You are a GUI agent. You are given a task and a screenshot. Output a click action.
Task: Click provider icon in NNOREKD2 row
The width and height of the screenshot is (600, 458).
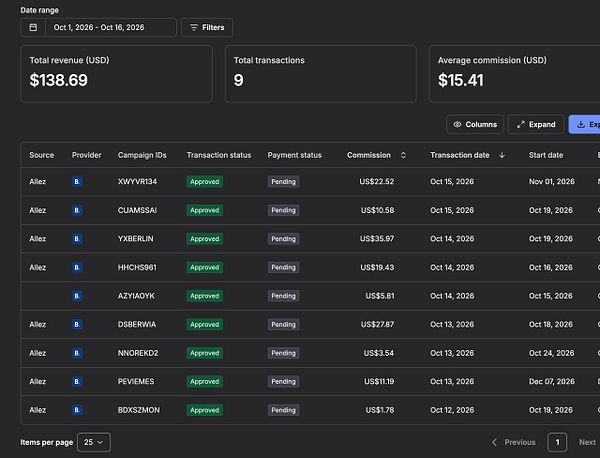[77, 353]
